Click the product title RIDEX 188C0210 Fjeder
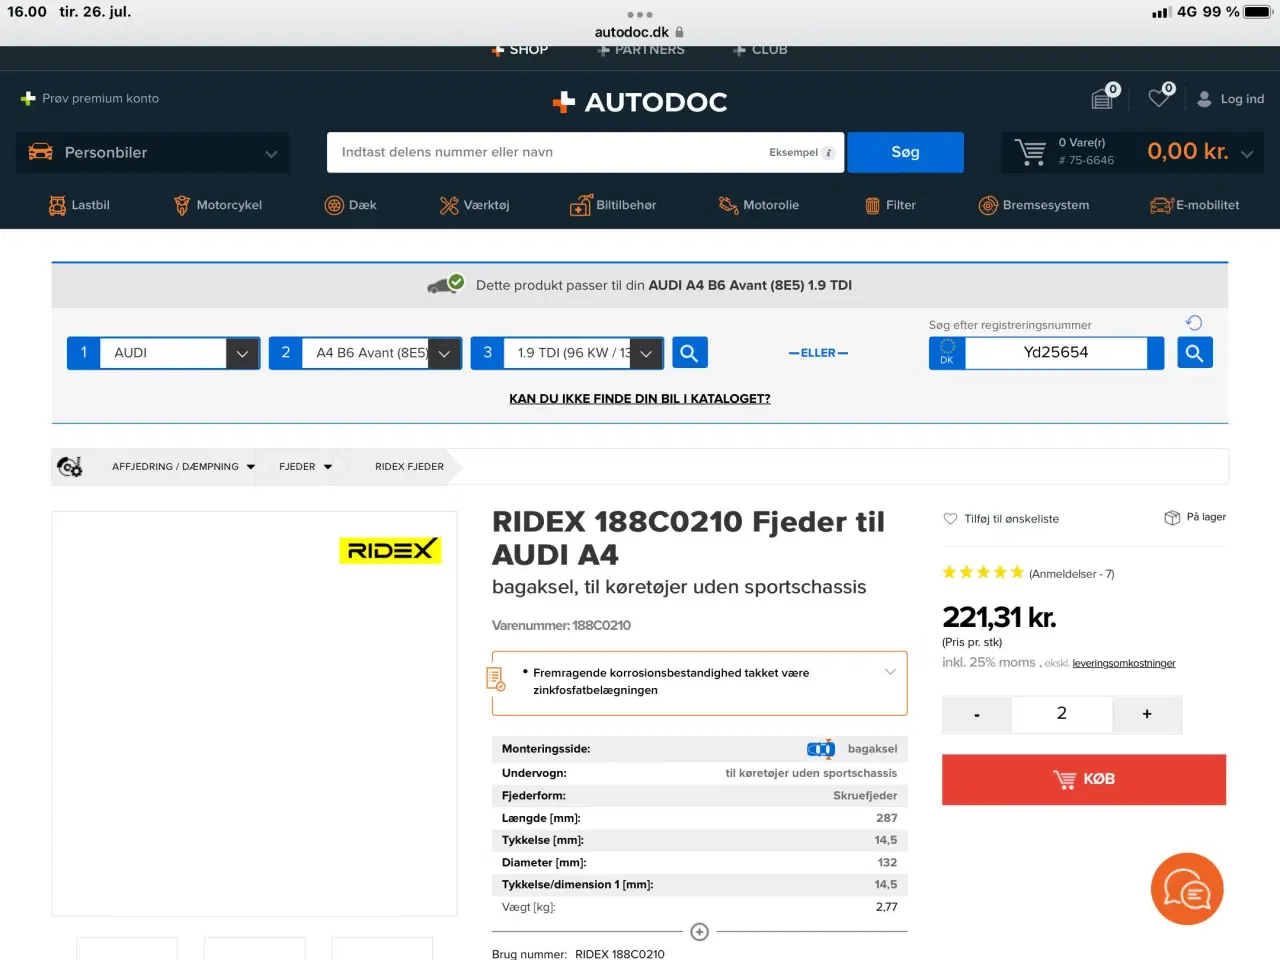The height and width of the screenshot is (960, 1280). (688, 538)
